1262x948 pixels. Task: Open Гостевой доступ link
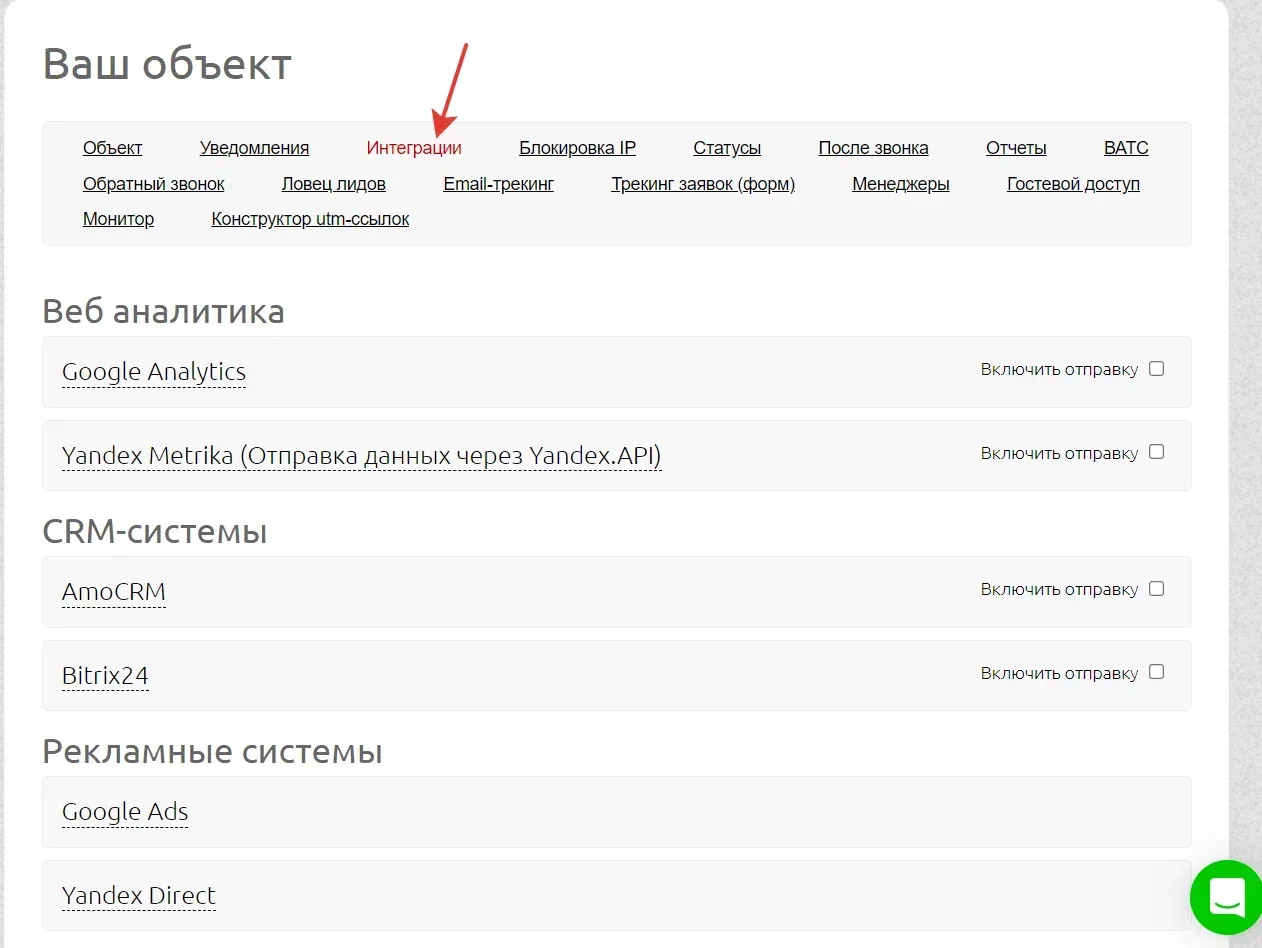point(1073,184)
